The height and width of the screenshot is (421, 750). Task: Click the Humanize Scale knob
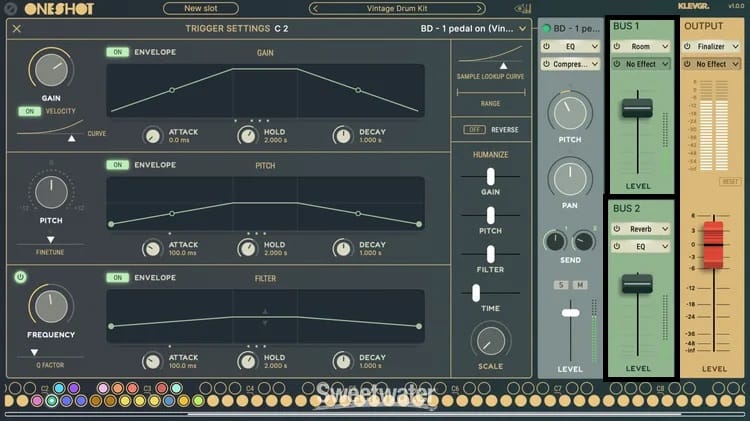pos(491,341)
